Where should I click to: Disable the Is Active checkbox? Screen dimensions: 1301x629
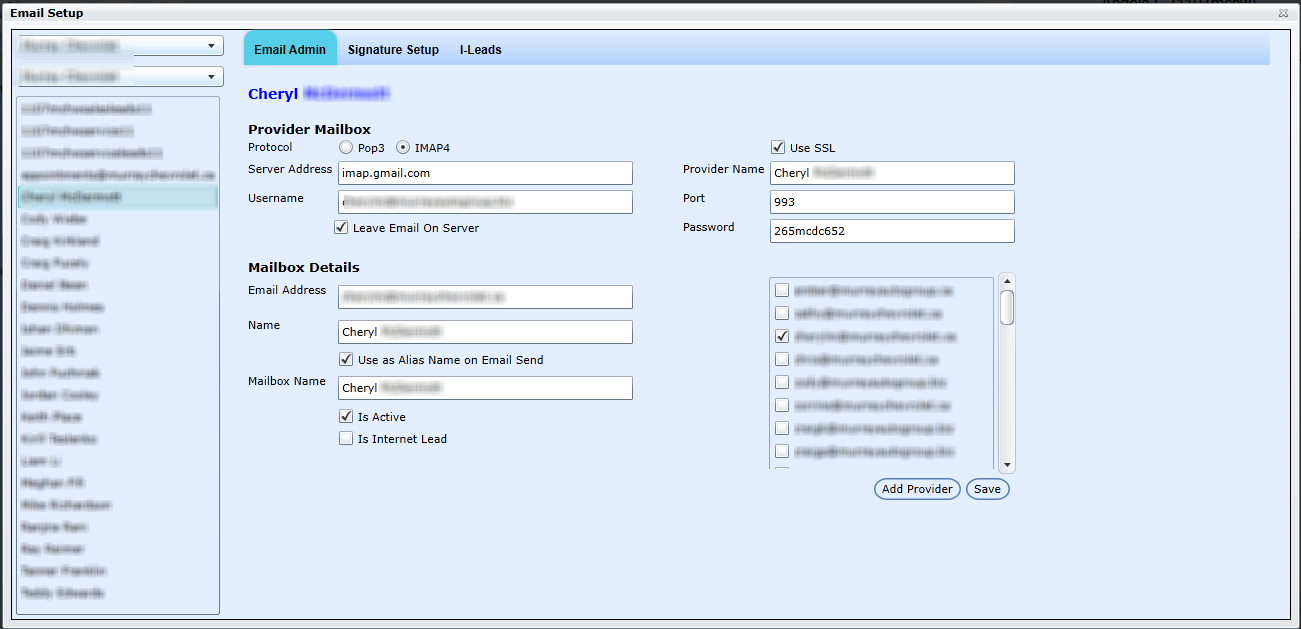[346, 417]
